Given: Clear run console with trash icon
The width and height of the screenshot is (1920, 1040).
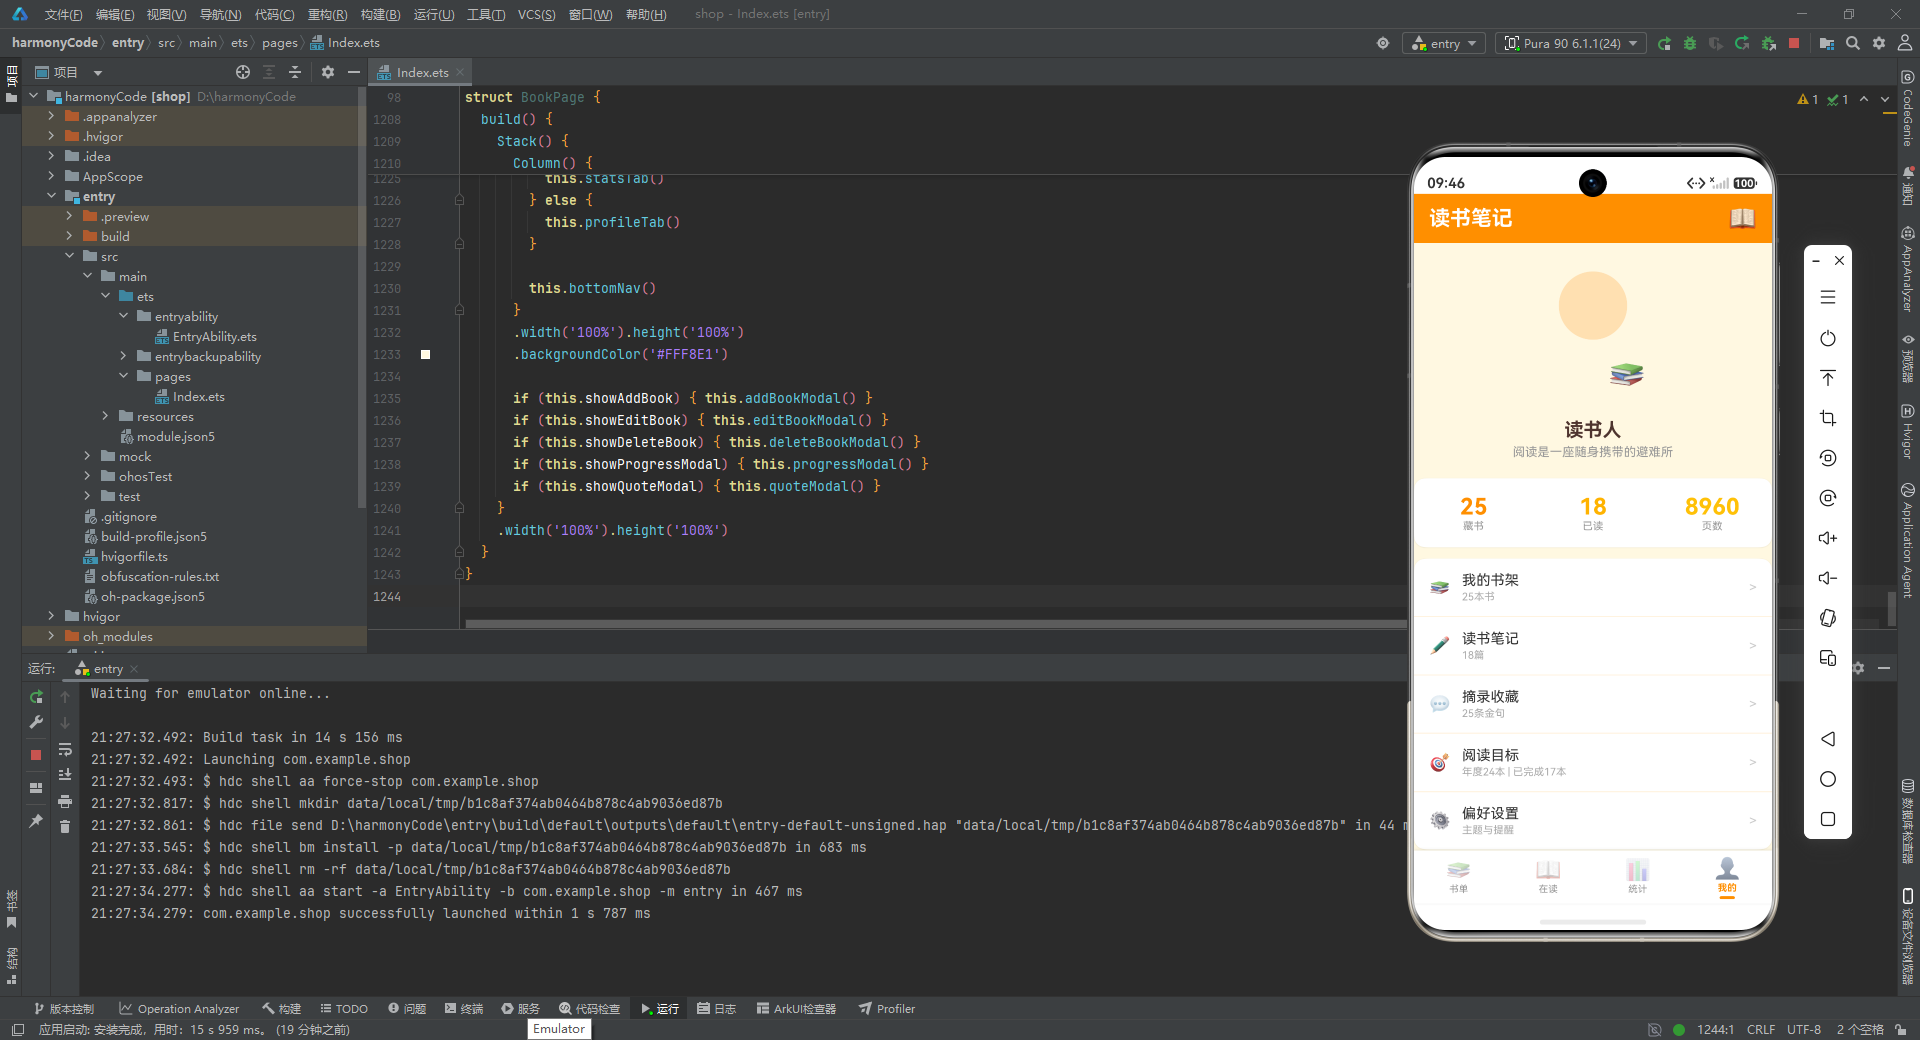Looking at the screenshot, I should click(x=65, y=826).
